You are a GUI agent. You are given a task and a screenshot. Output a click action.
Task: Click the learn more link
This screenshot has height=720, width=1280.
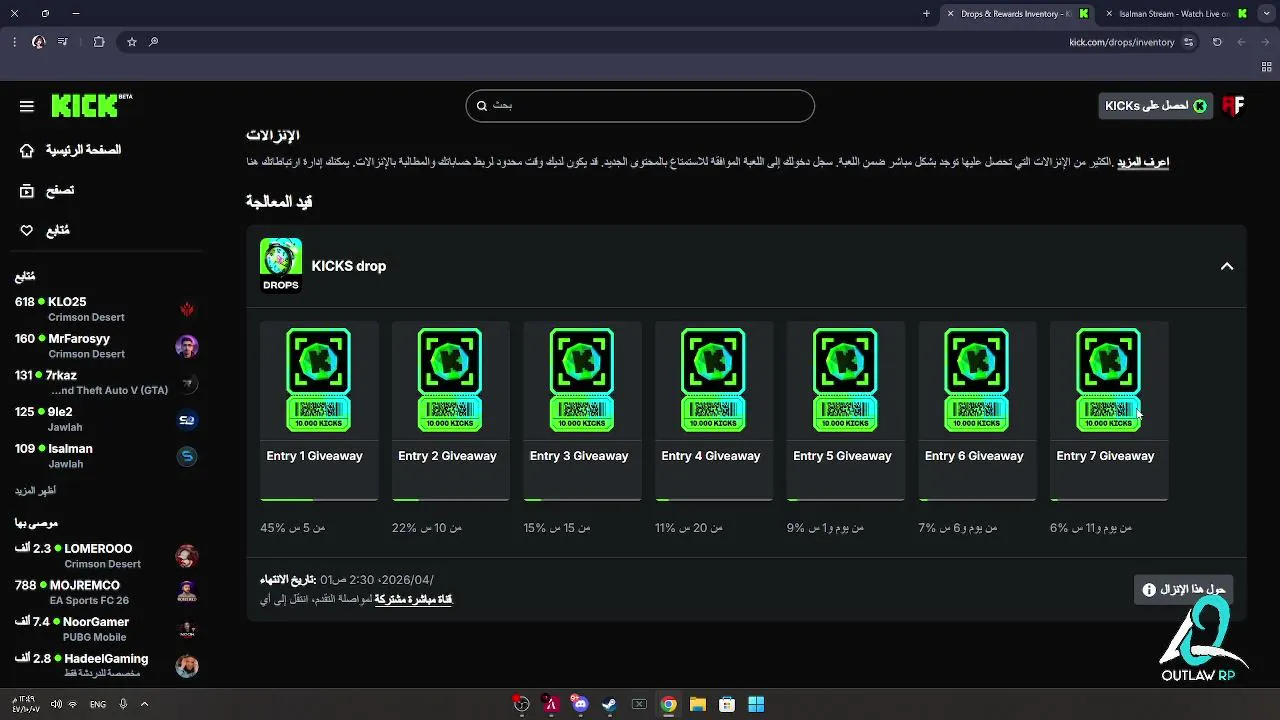click(1143, 162)
